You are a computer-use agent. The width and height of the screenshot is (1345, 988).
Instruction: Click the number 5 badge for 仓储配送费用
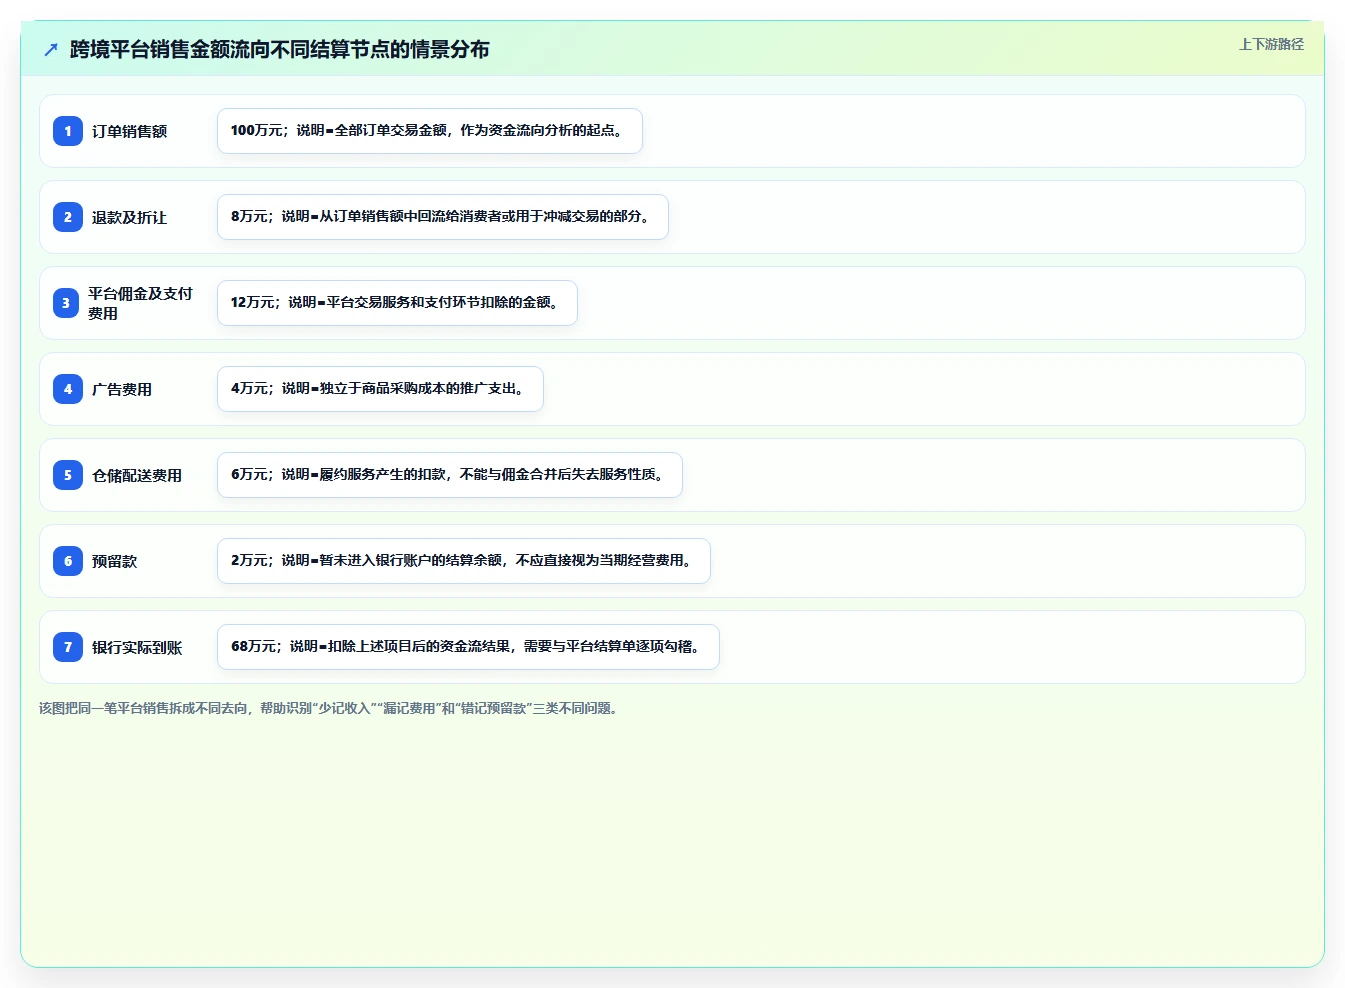click(67, 475)
